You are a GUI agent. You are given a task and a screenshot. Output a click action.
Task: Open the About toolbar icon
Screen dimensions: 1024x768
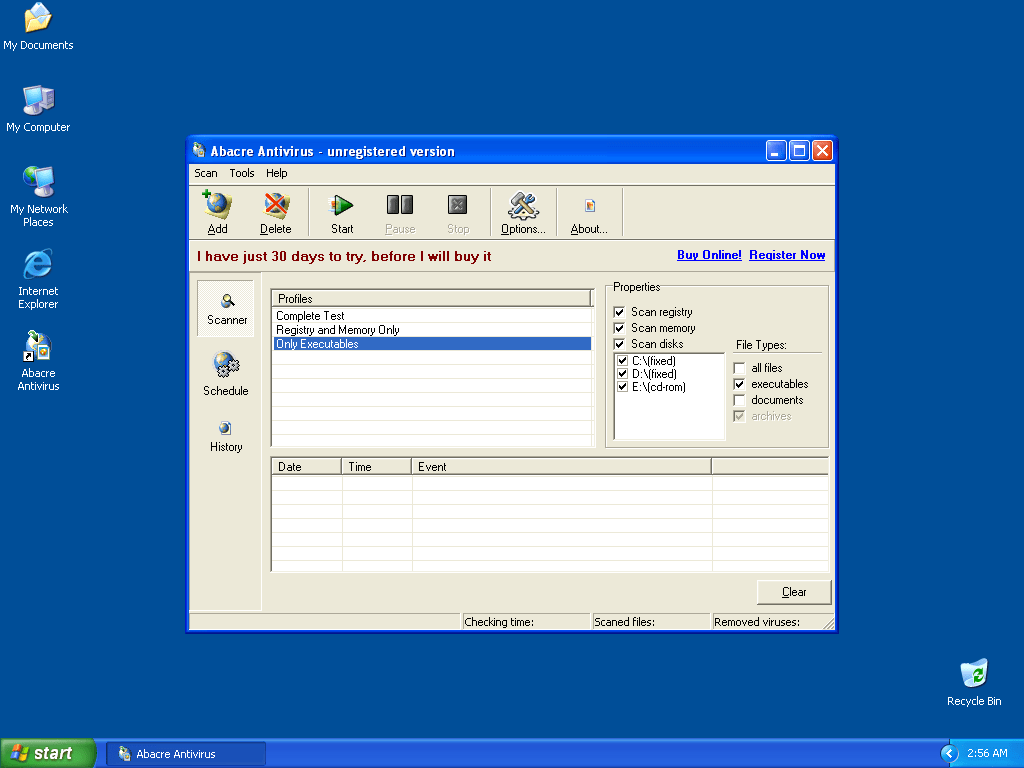(x=589, y=206)
